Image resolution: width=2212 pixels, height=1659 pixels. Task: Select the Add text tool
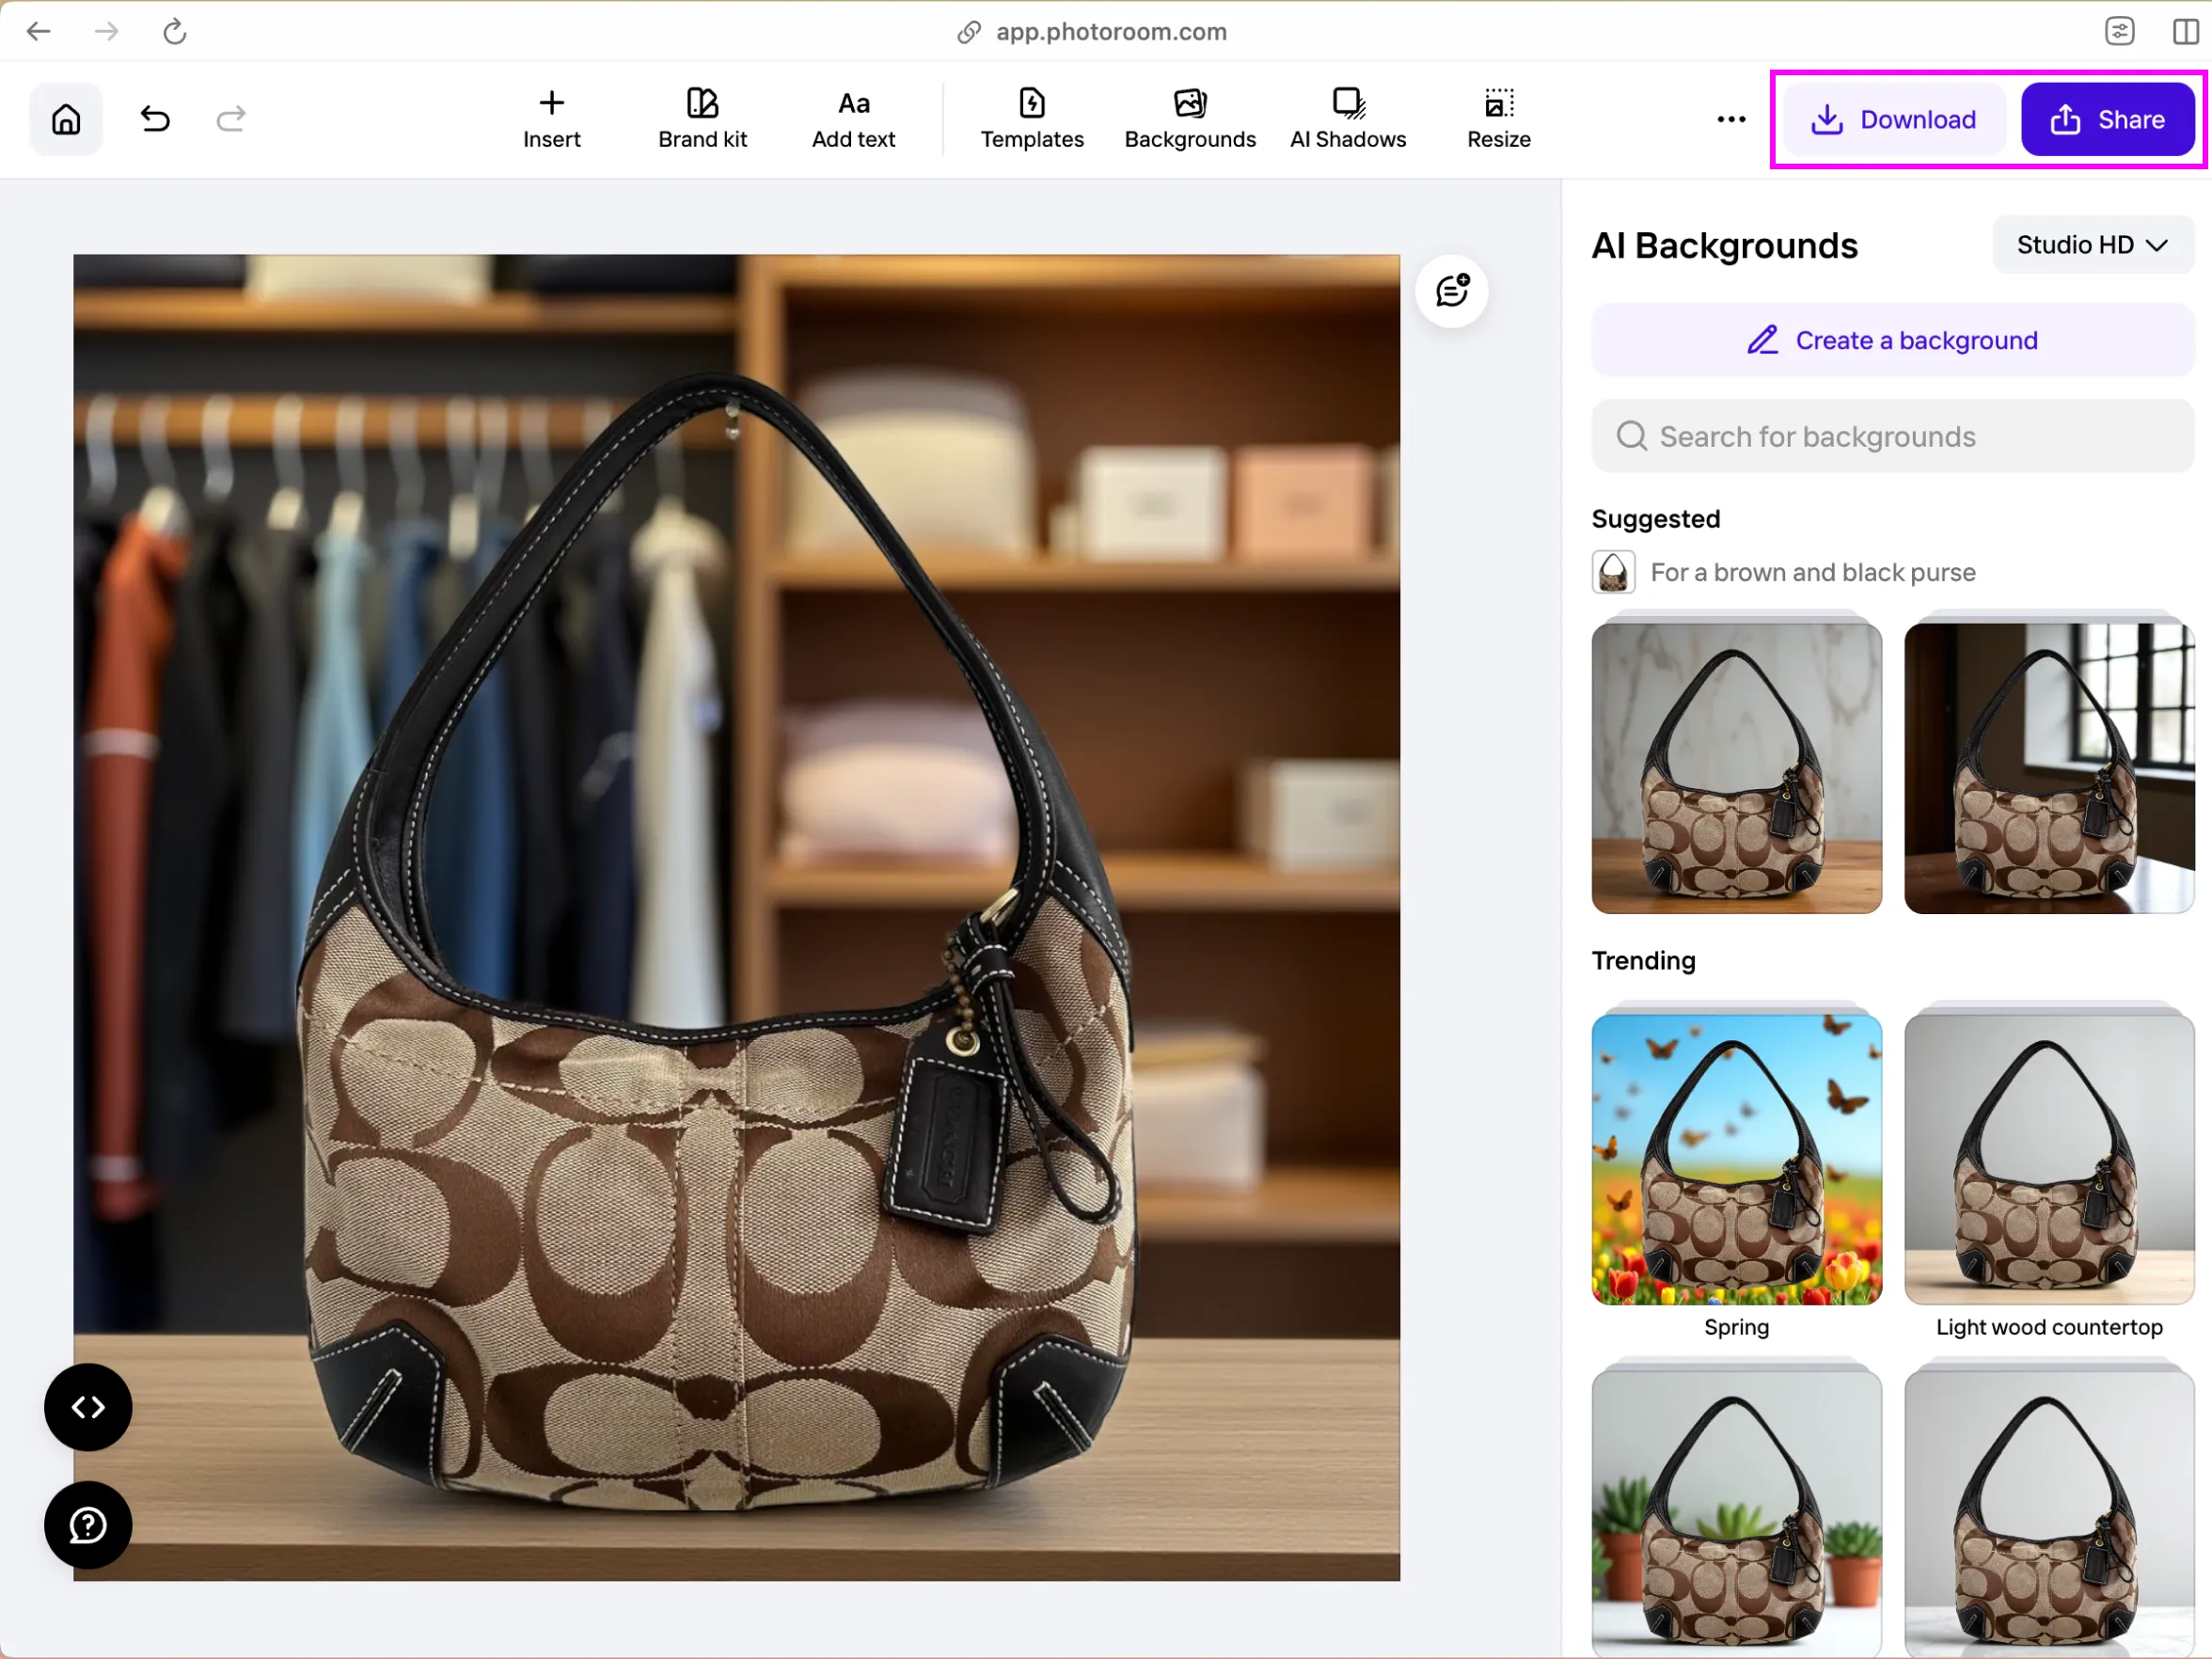[x=853, y=119]
